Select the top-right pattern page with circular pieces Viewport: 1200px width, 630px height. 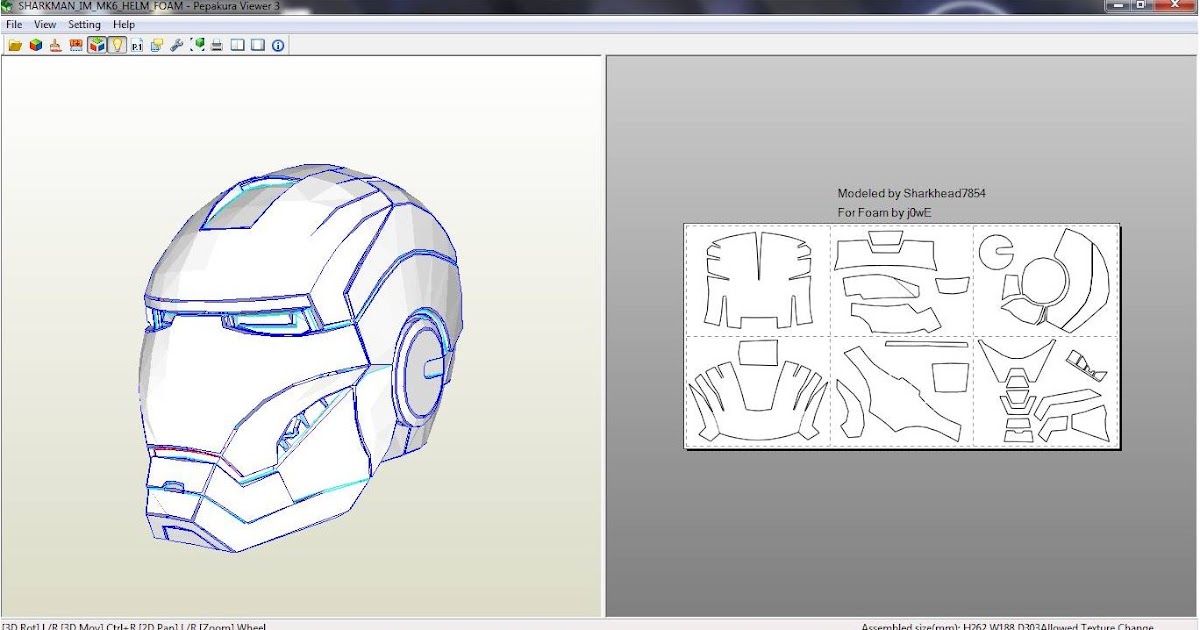coord(1045,280)
